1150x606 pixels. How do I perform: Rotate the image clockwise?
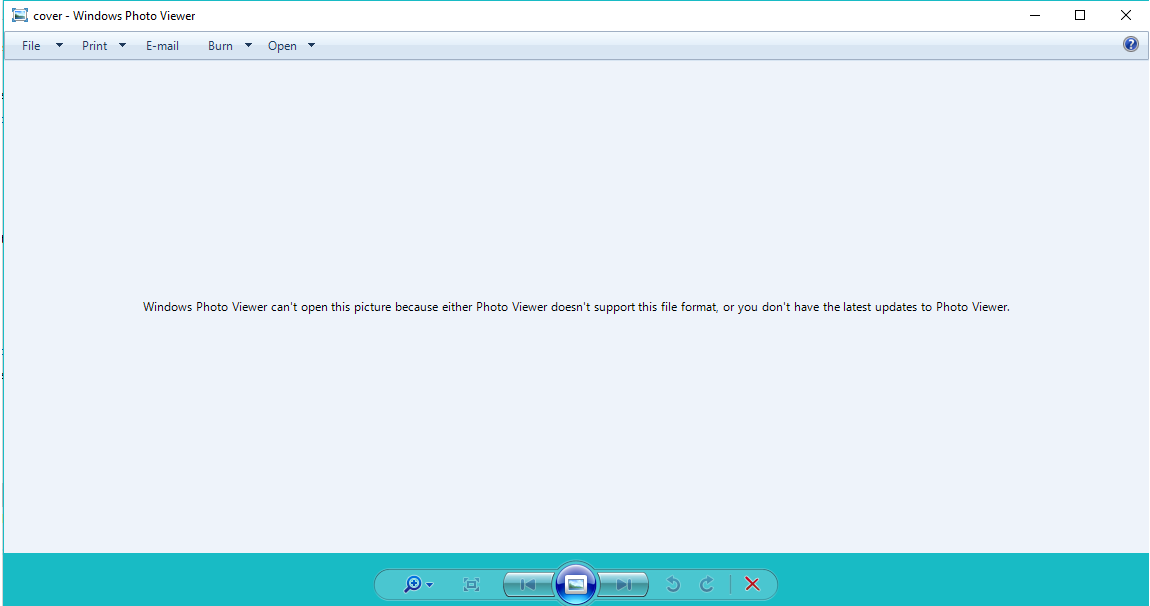(x=706, y=584)
